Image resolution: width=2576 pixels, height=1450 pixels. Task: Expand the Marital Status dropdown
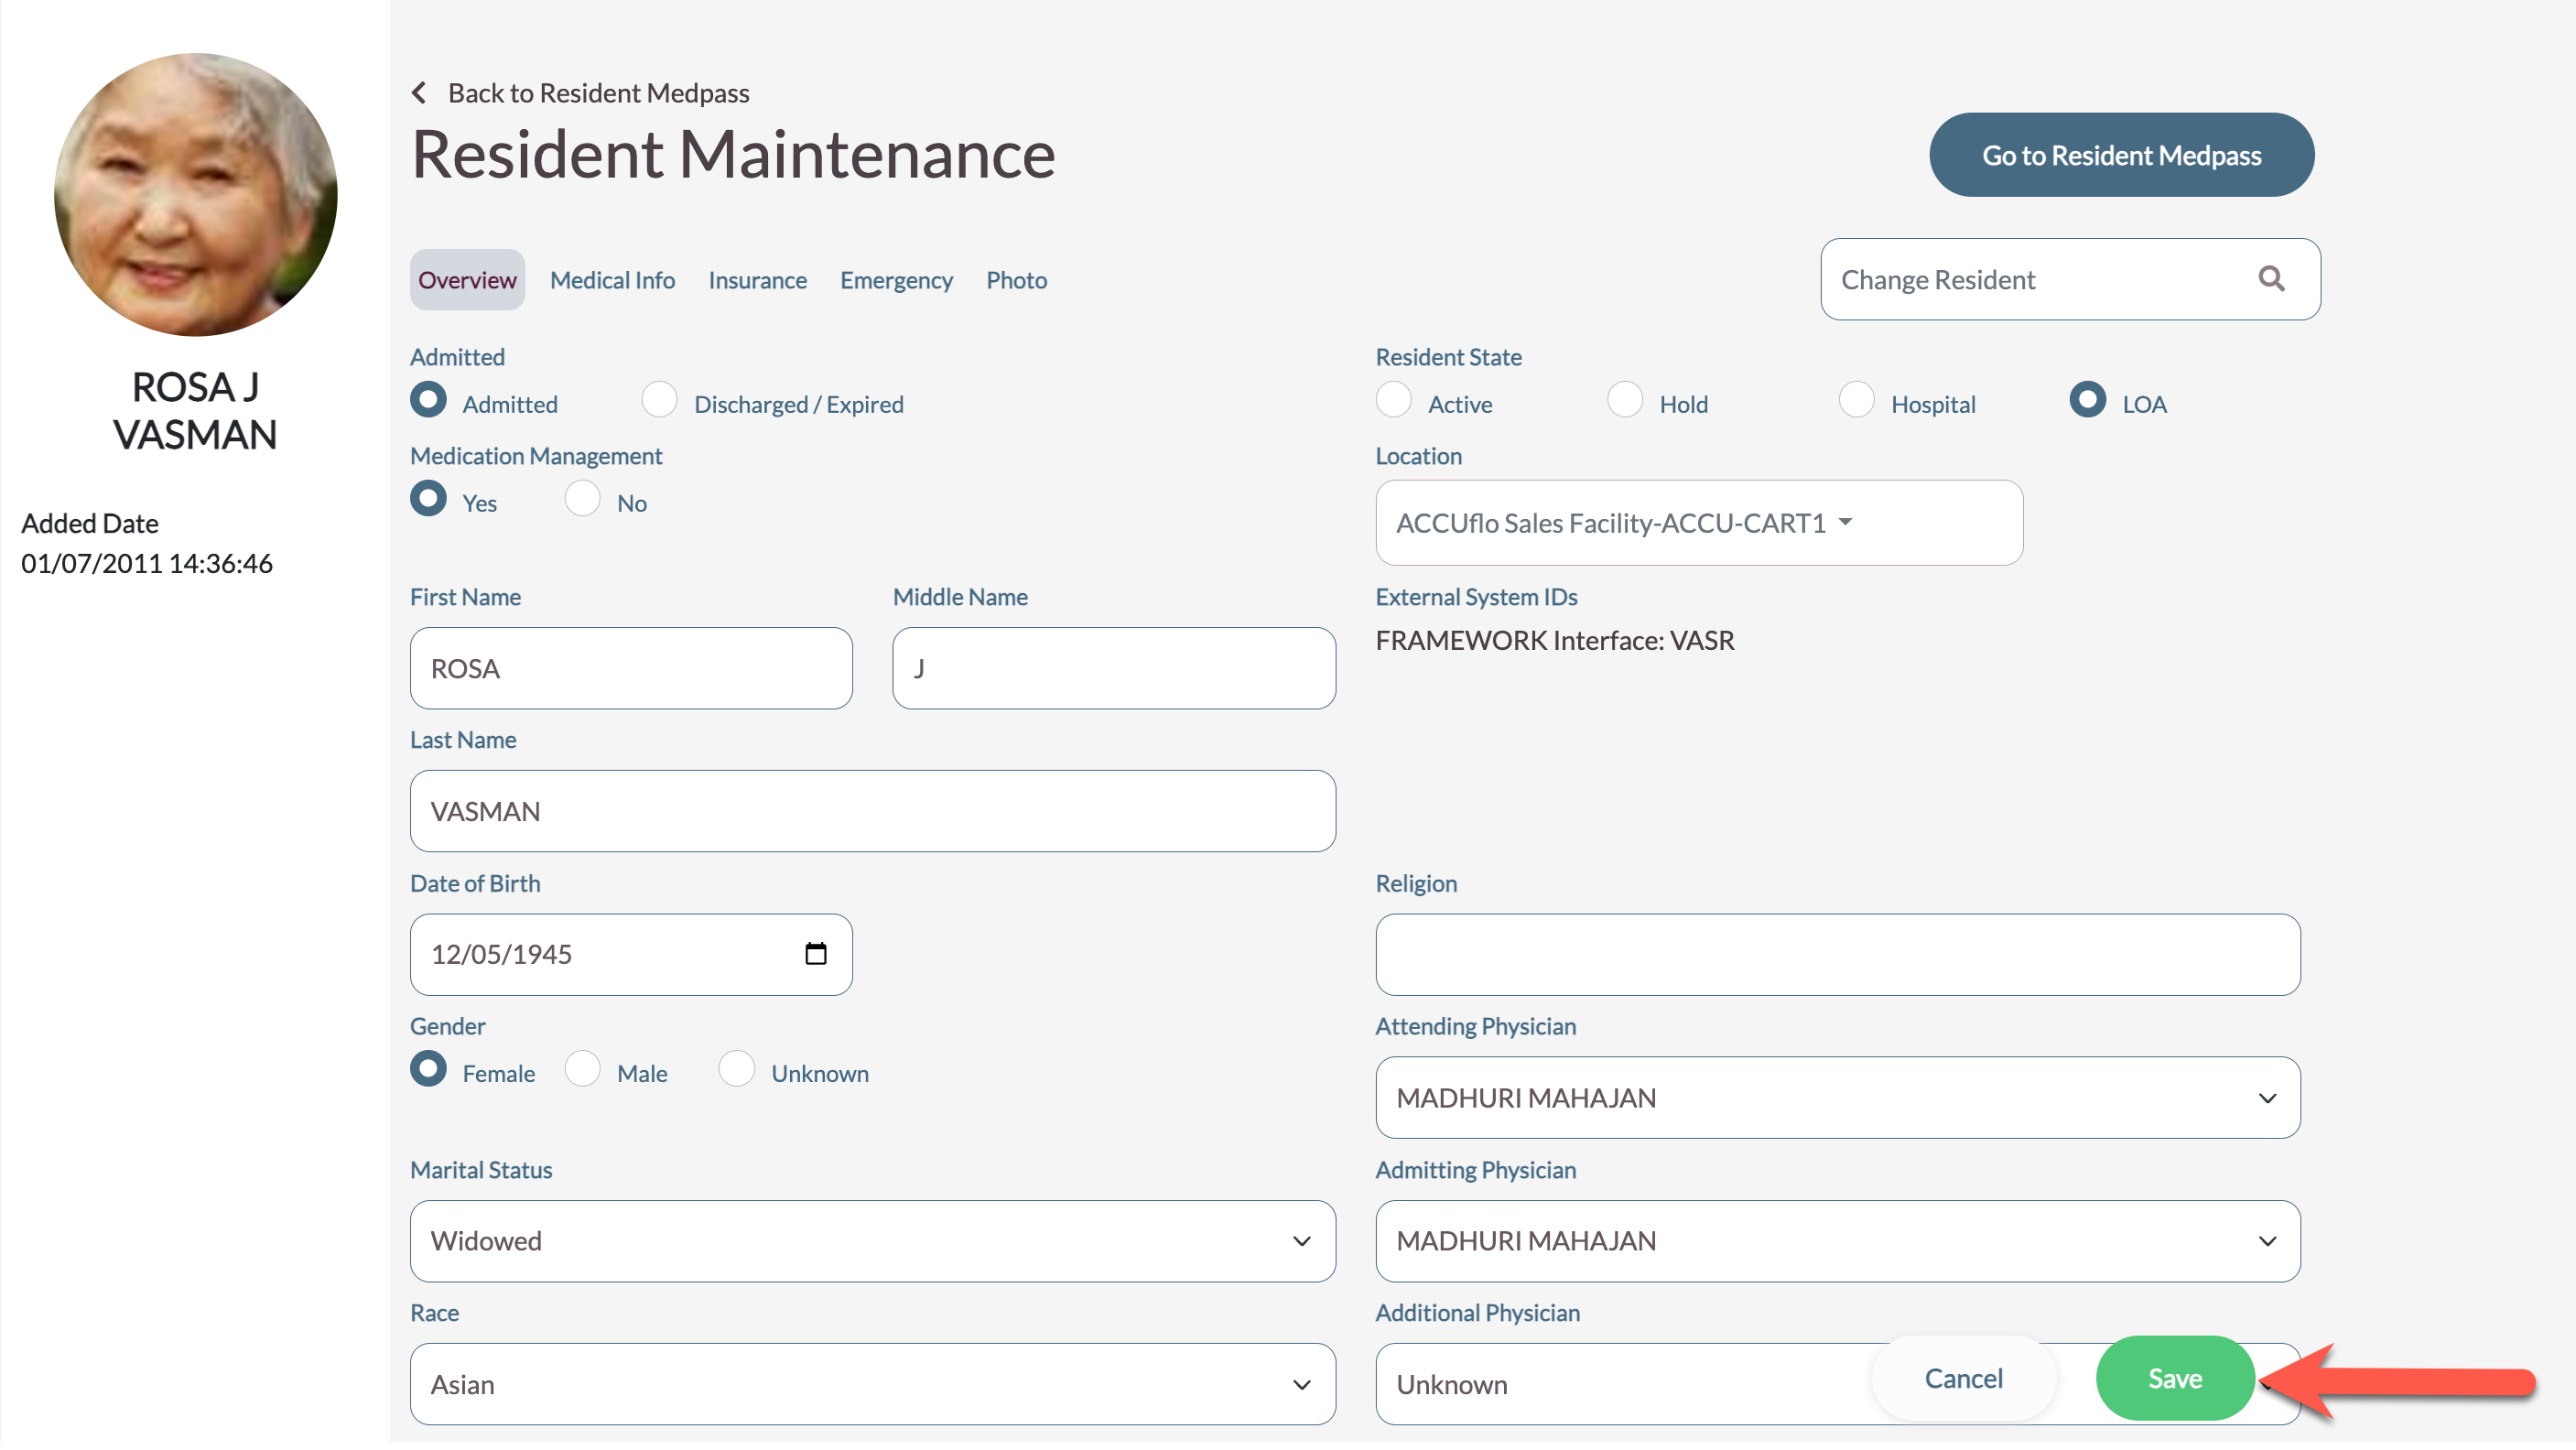(x=872, y=1241)
